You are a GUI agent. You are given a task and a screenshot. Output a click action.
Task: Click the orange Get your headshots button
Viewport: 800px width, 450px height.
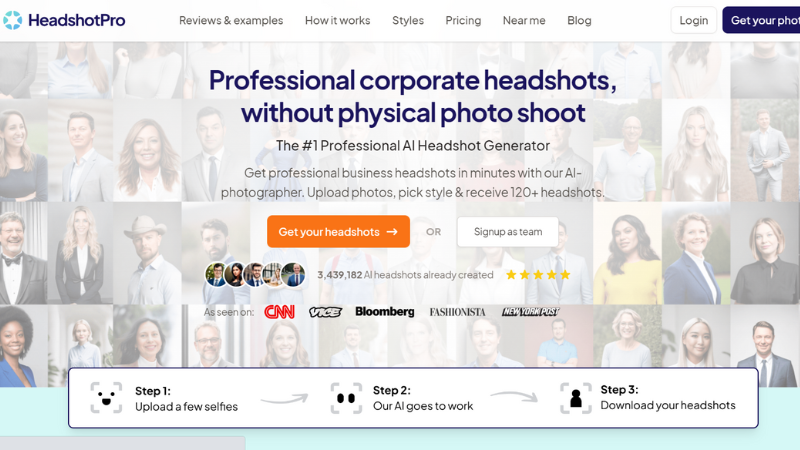338,232
